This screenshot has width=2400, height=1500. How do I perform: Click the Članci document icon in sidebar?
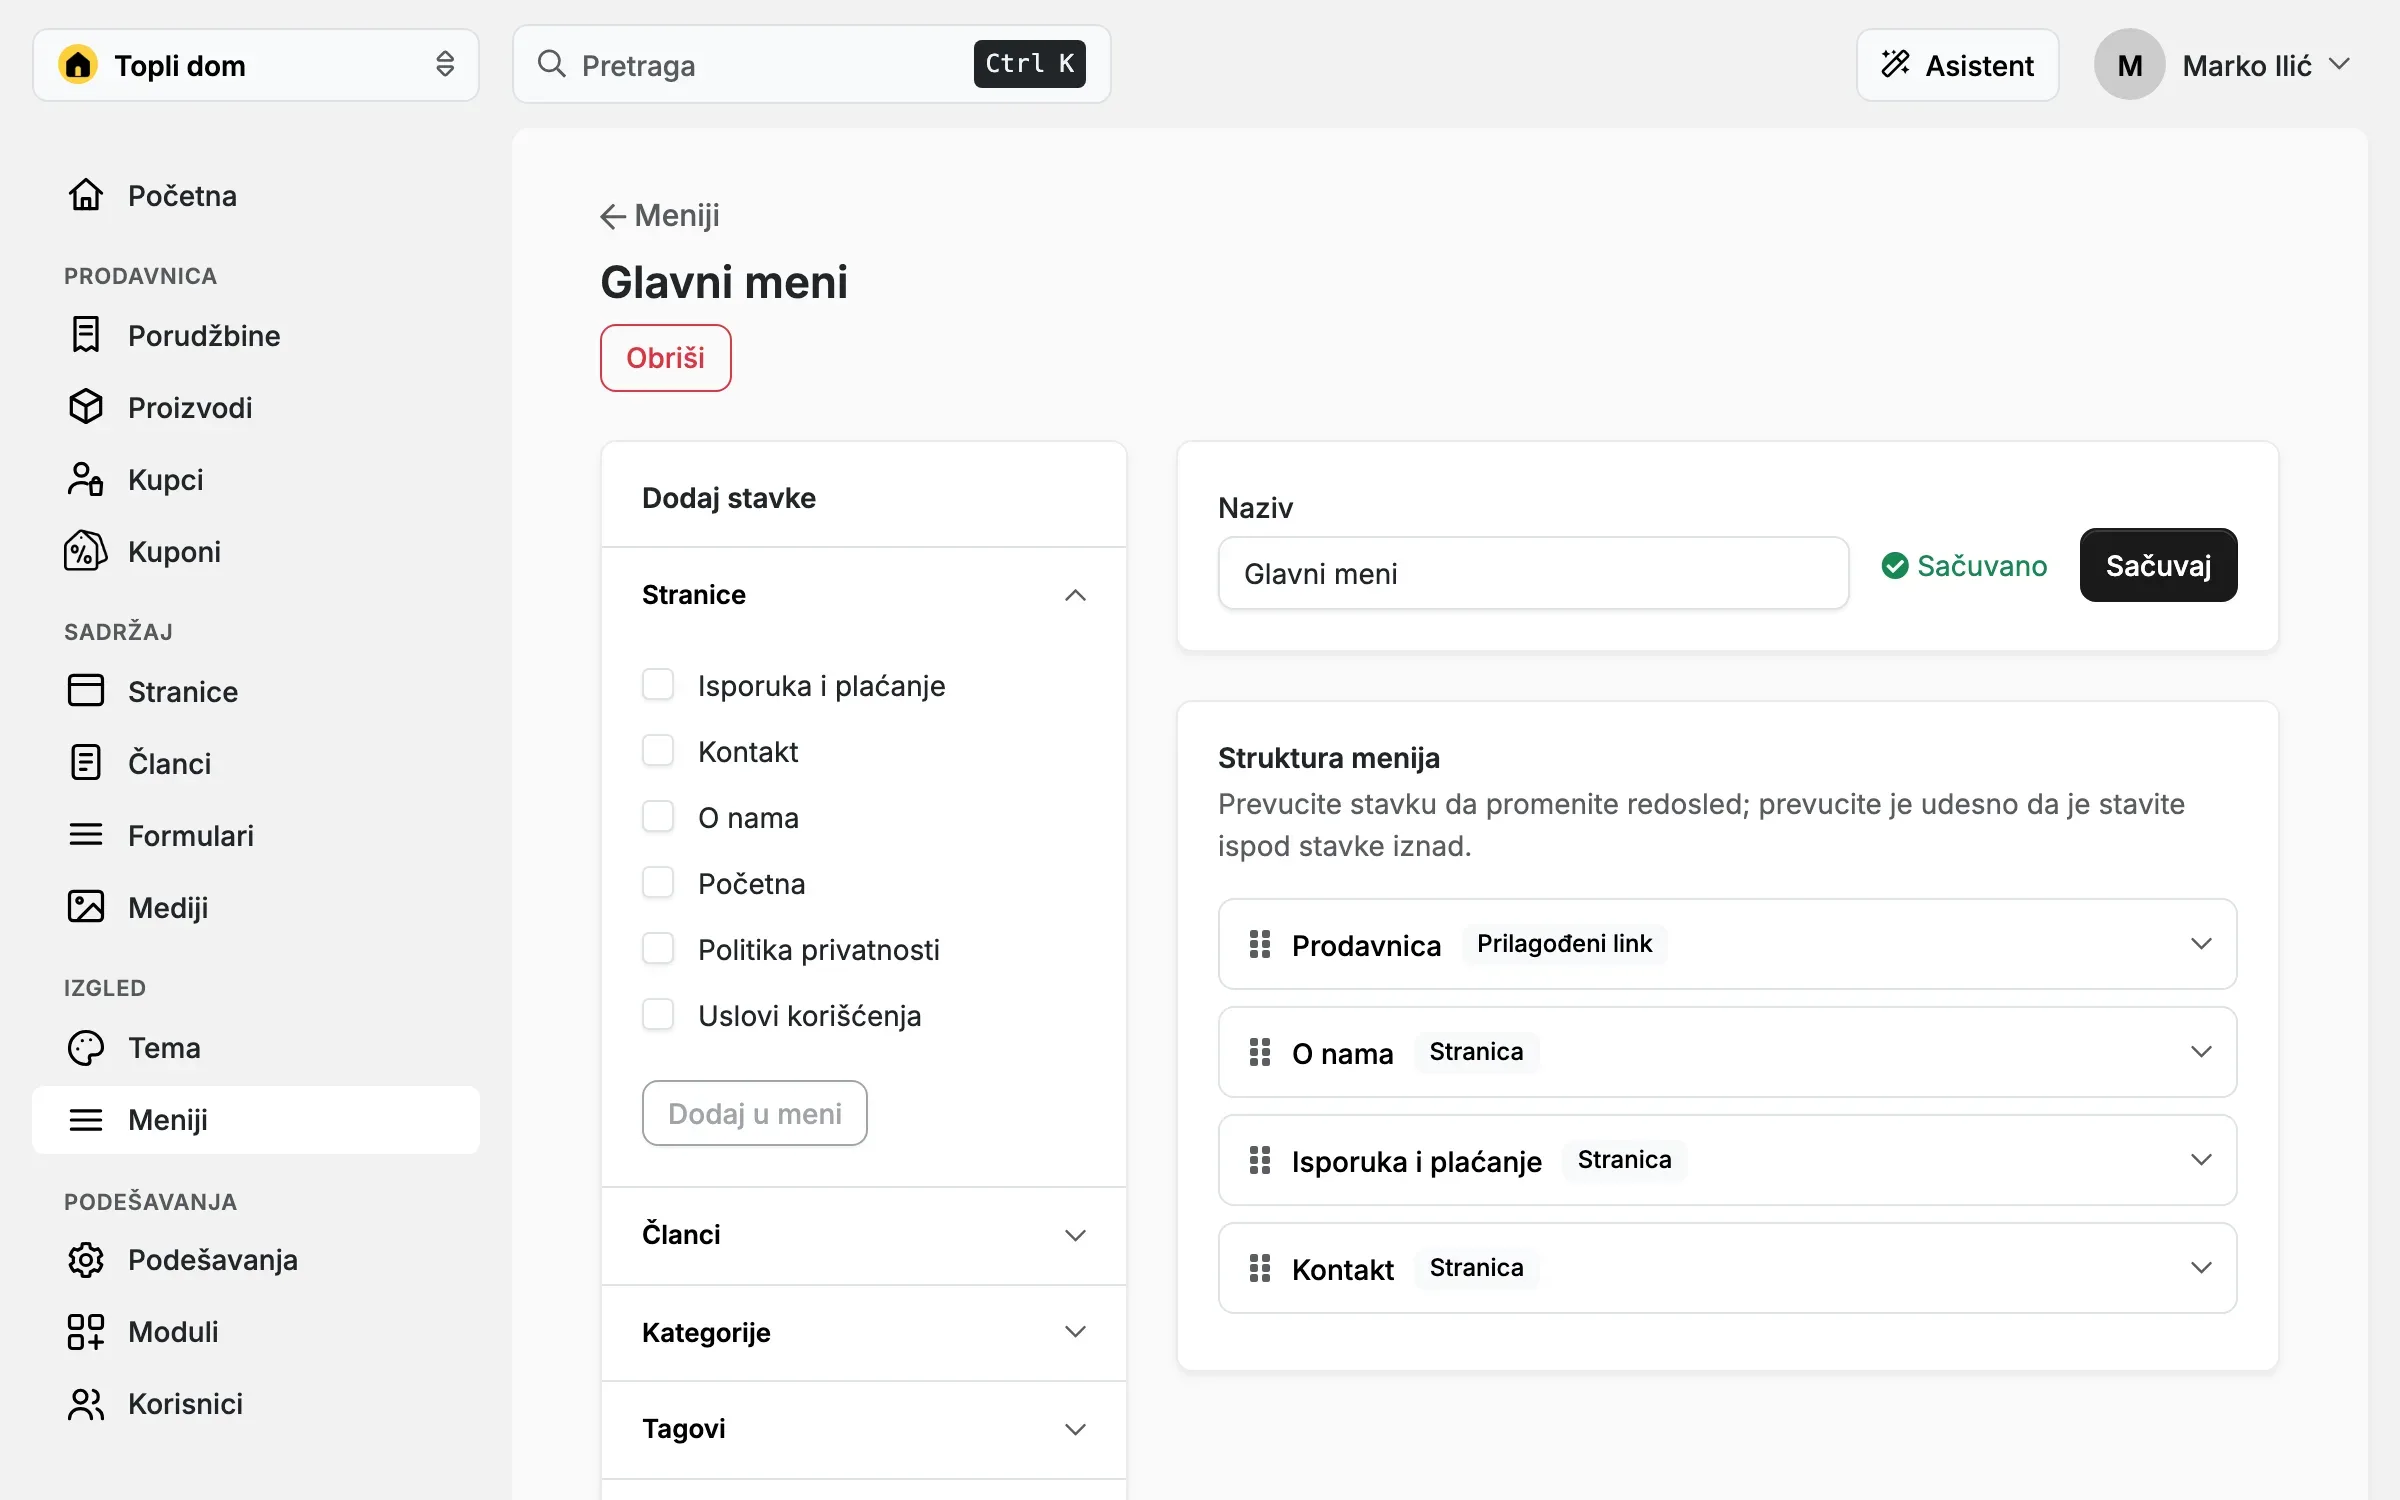86,763
